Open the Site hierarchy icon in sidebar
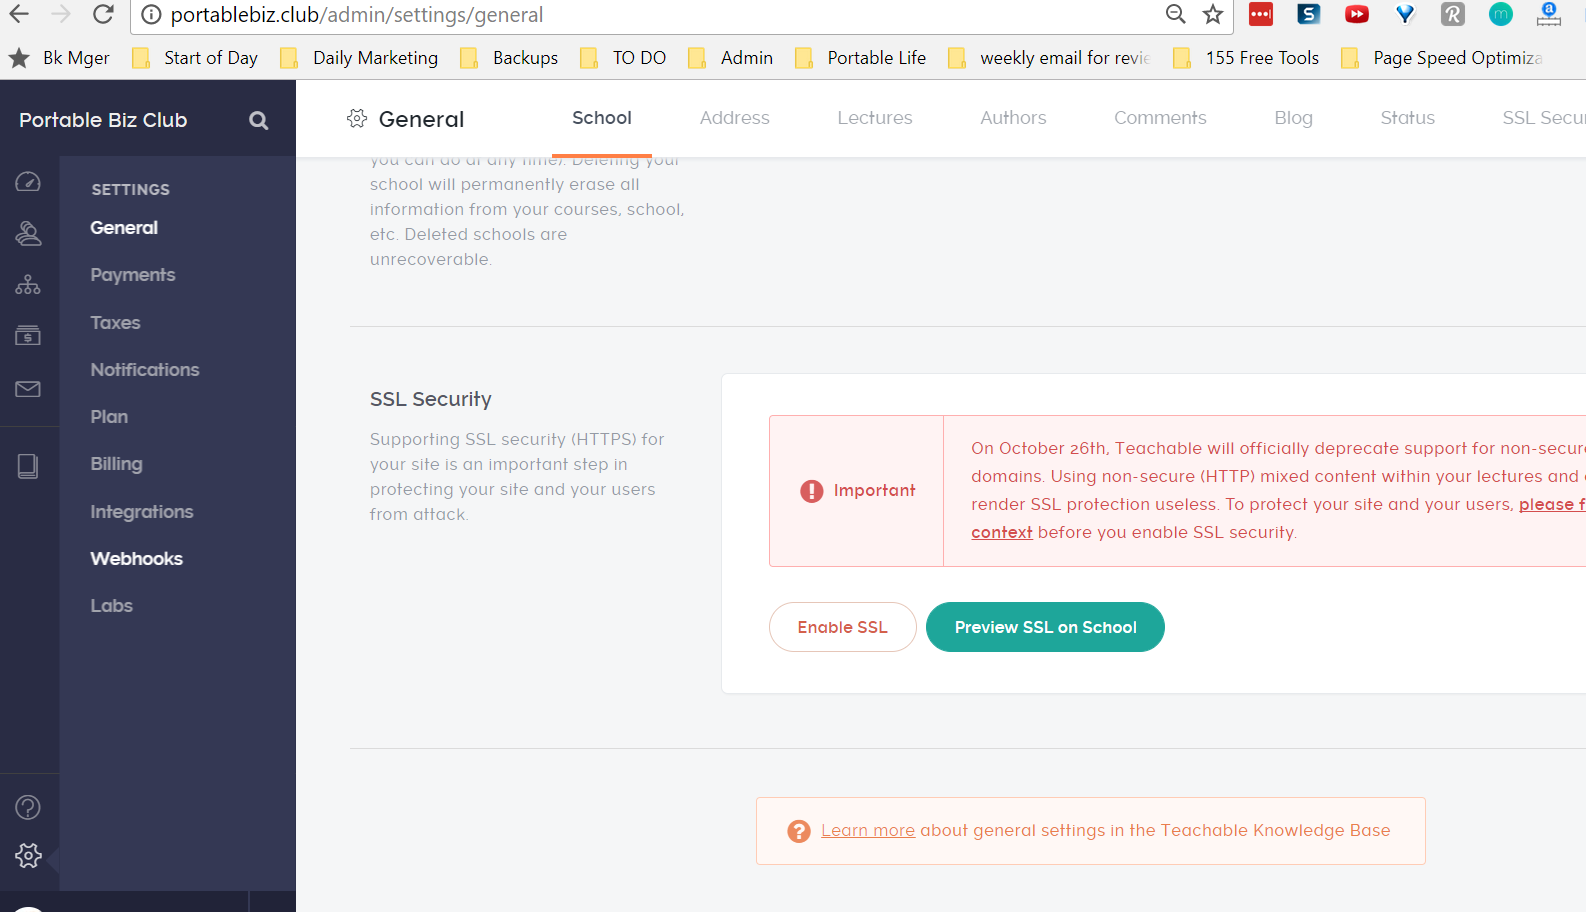 28,285
